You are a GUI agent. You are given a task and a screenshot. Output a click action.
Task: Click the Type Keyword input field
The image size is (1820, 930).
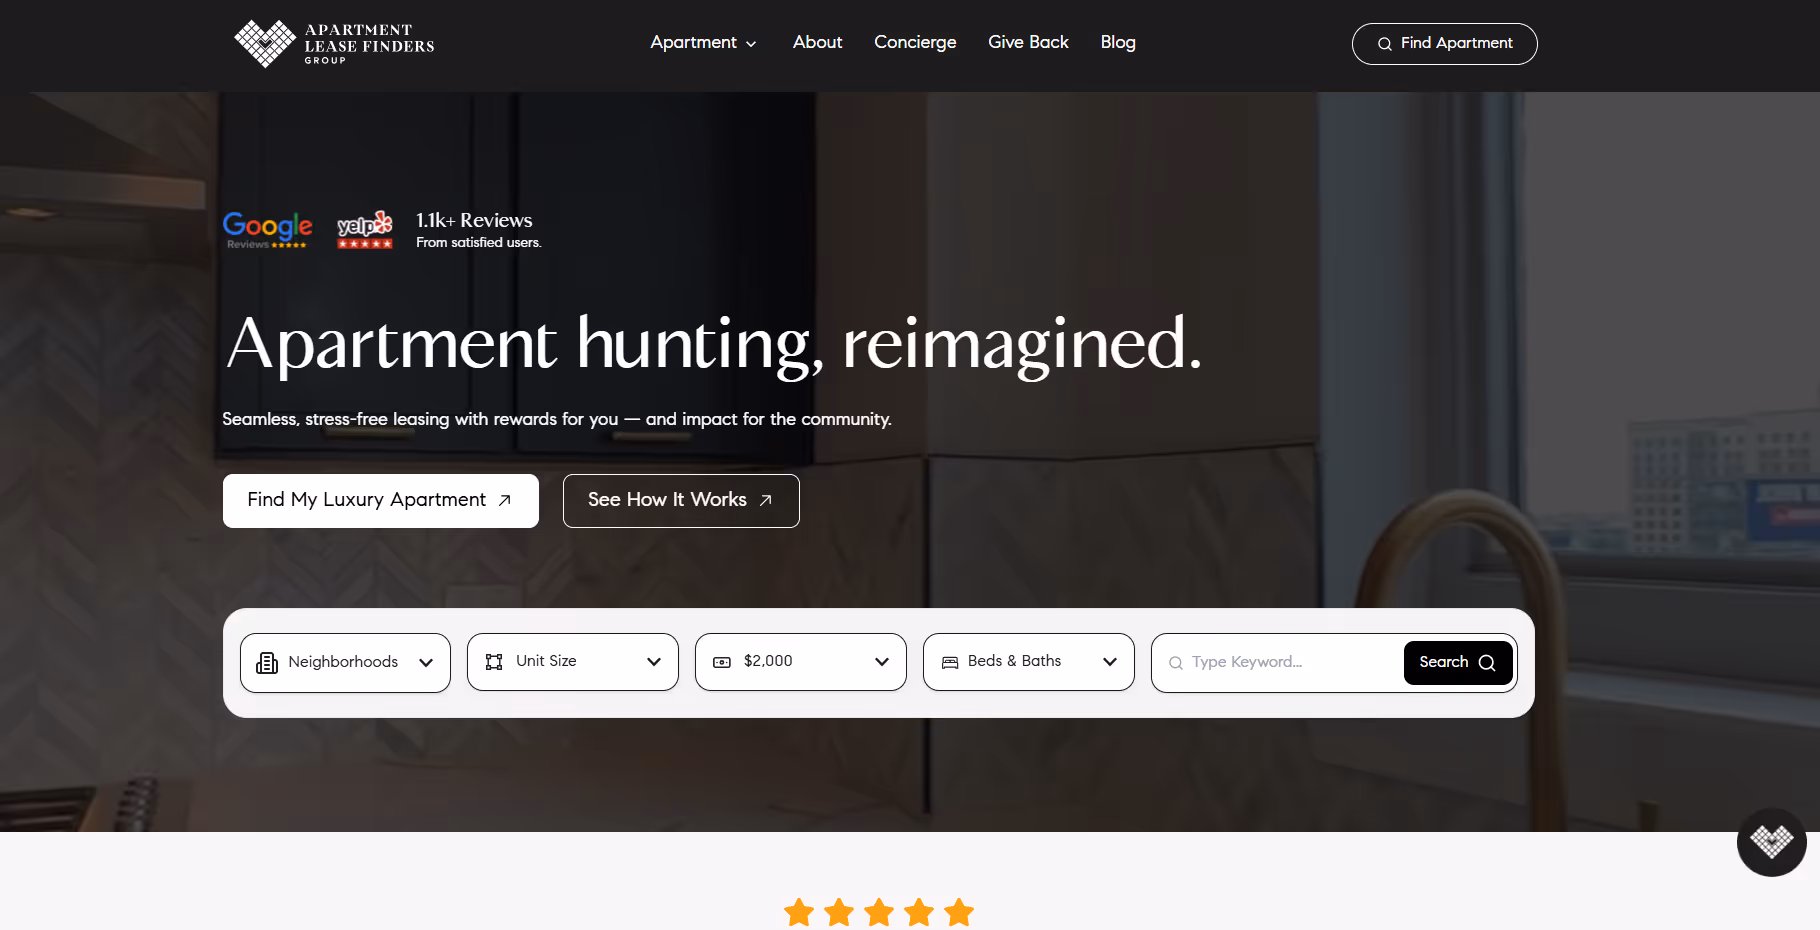pyautogui.click(x=1280, y=662)
